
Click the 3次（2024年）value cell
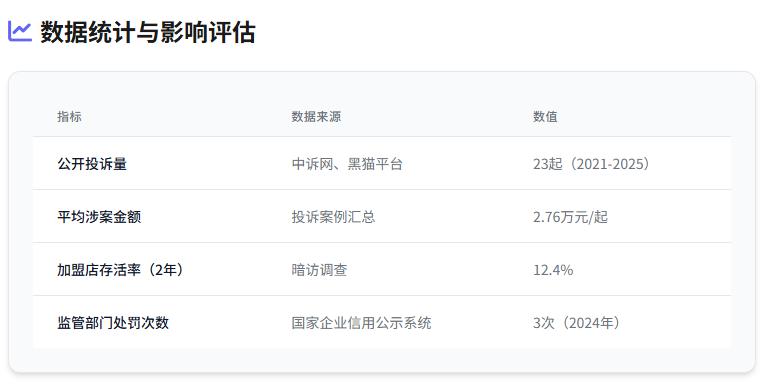tap(577, 323)
